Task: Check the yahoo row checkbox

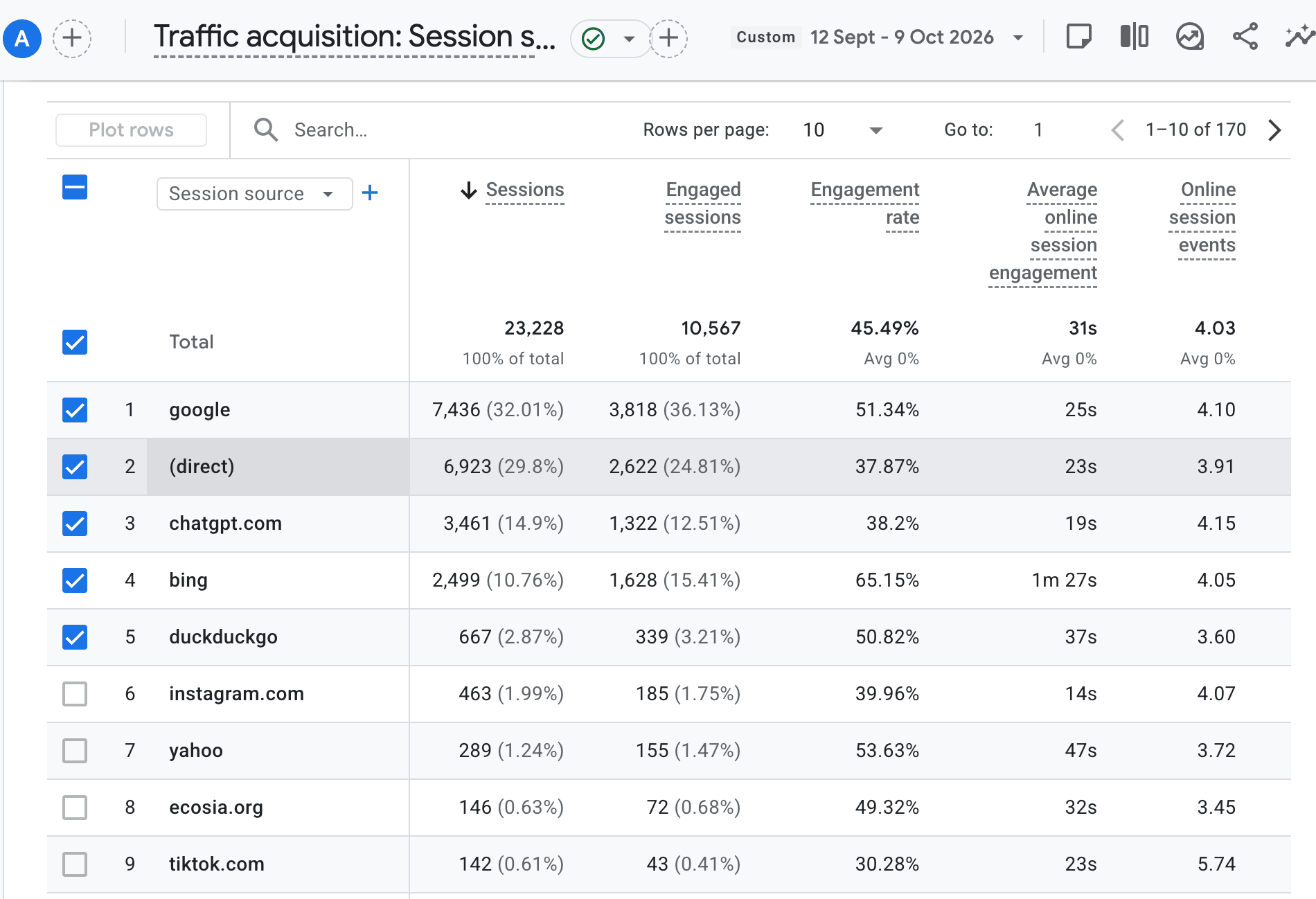Action: pyautogui.click(x=75, y=750)
